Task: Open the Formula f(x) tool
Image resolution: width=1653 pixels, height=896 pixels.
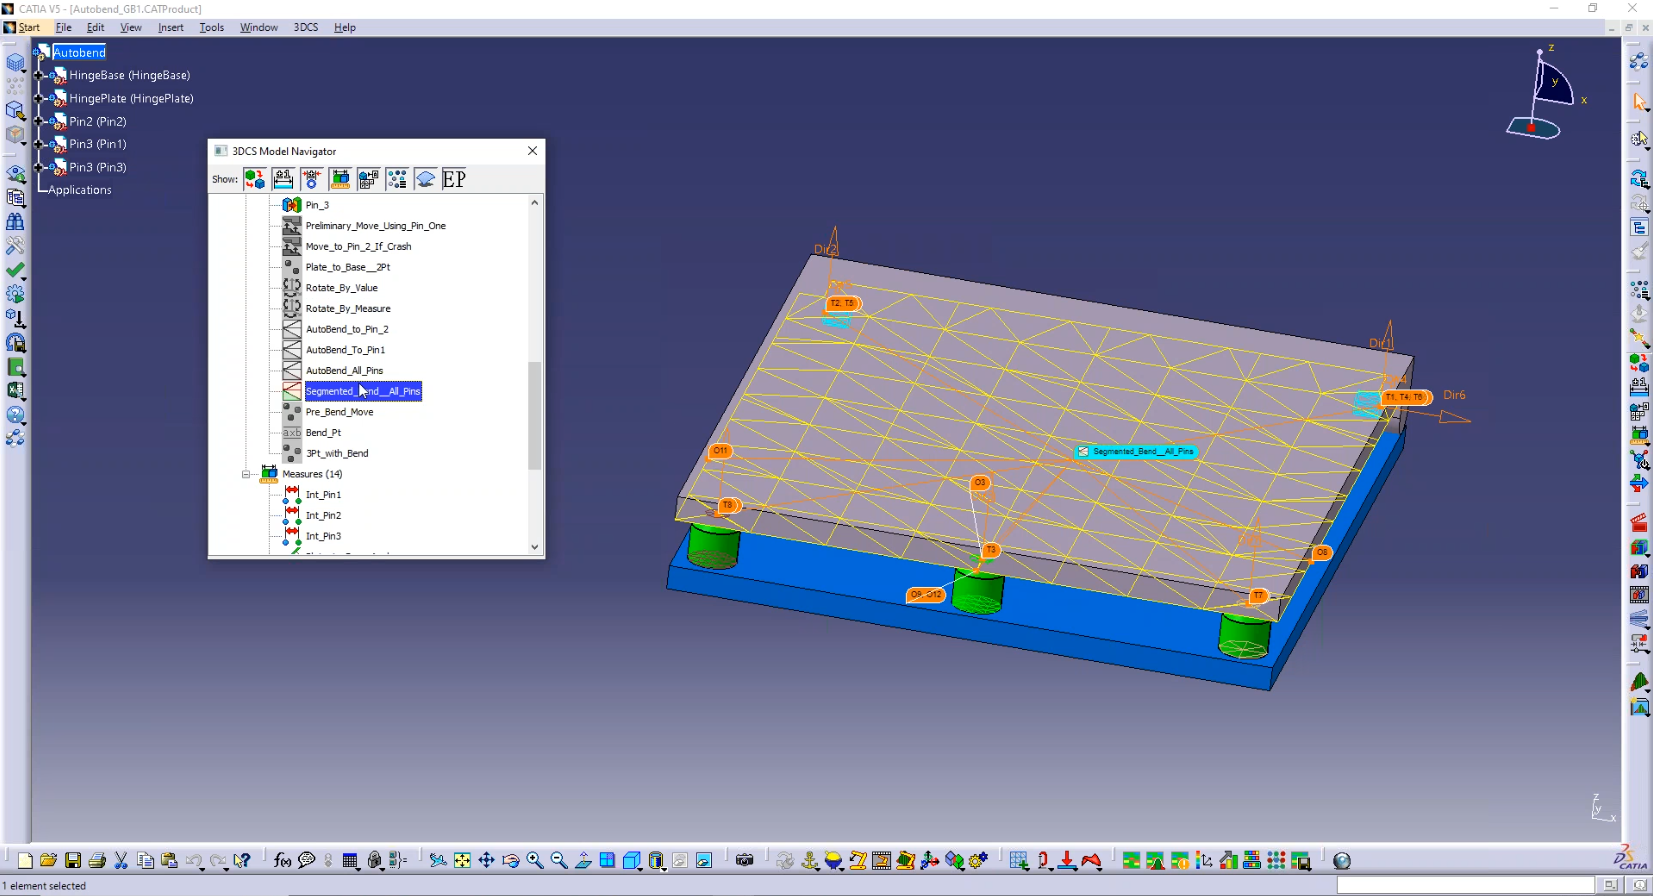Action: tap(282, 860)
